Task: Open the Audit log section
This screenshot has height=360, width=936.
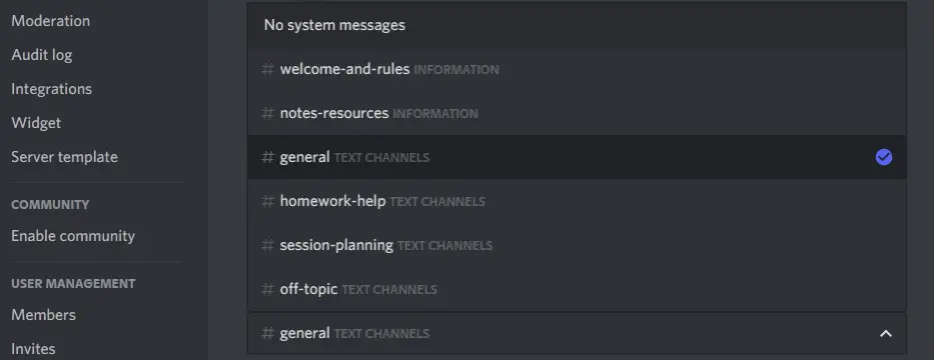Action: (x=42, y=55)
